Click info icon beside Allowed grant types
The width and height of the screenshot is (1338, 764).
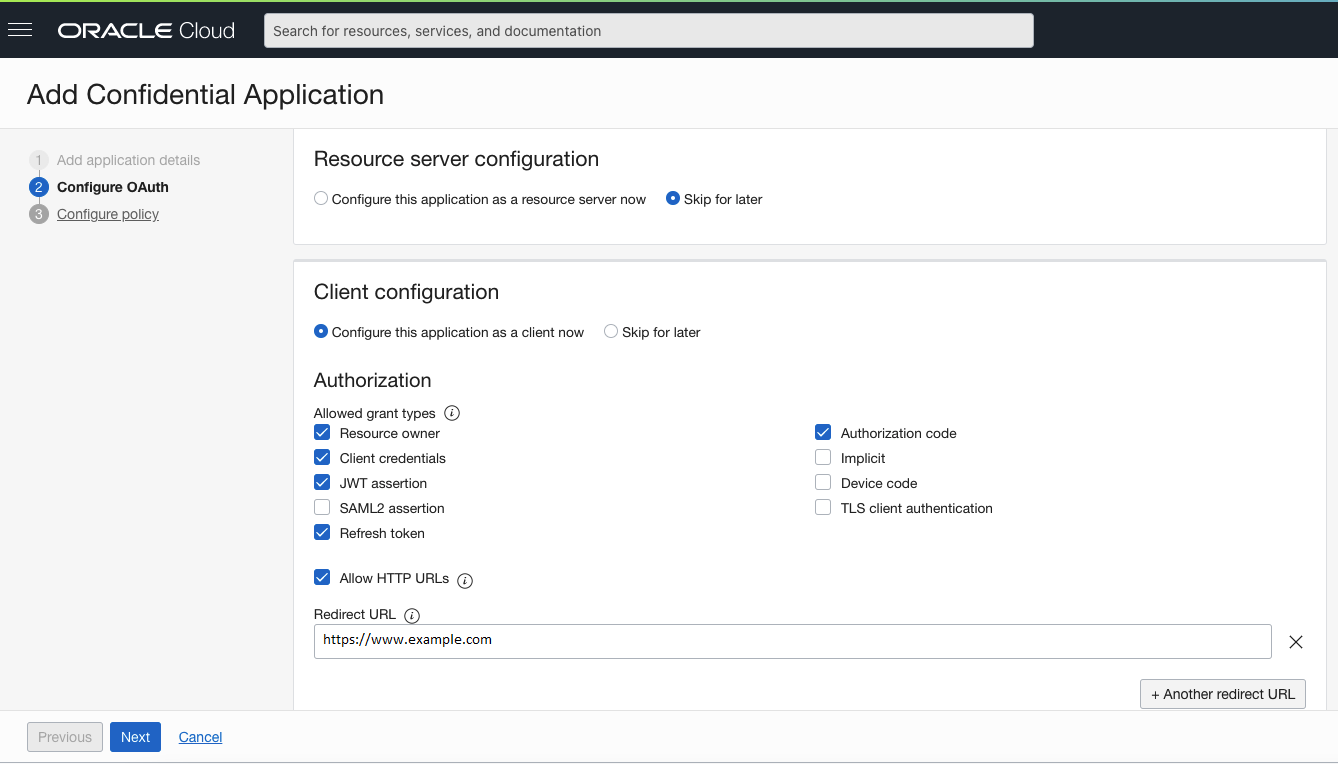coord(452,413)
